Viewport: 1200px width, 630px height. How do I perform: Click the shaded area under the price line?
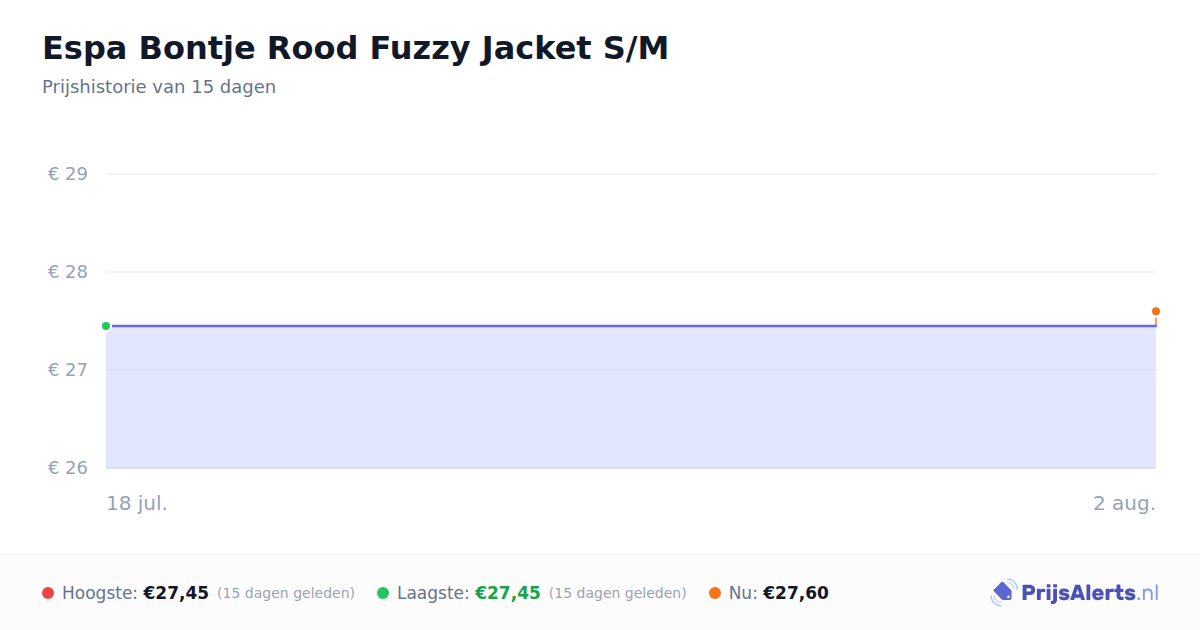point(631,397)
